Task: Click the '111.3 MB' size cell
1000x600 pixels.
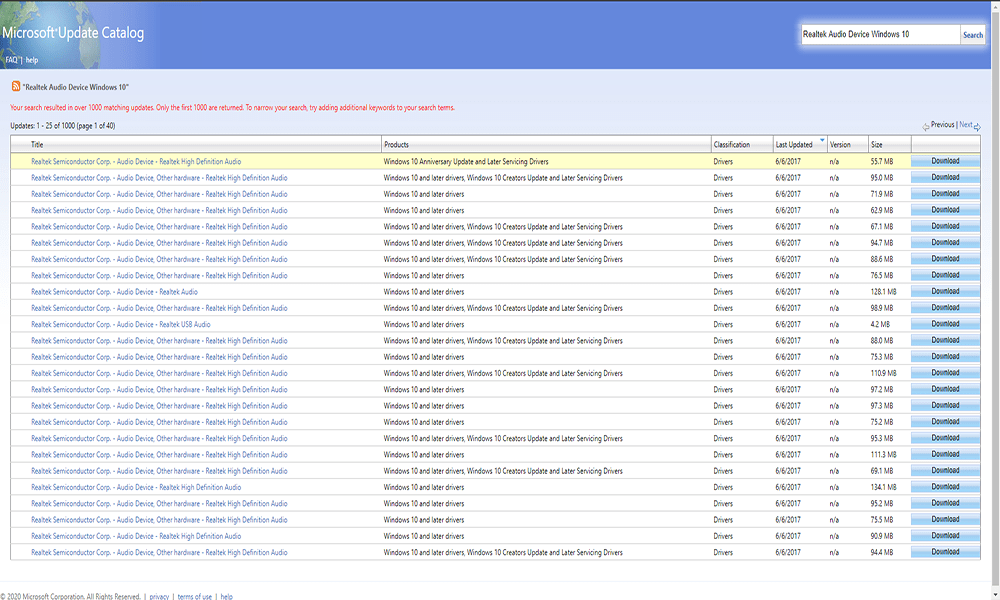Action: point(883,455)
